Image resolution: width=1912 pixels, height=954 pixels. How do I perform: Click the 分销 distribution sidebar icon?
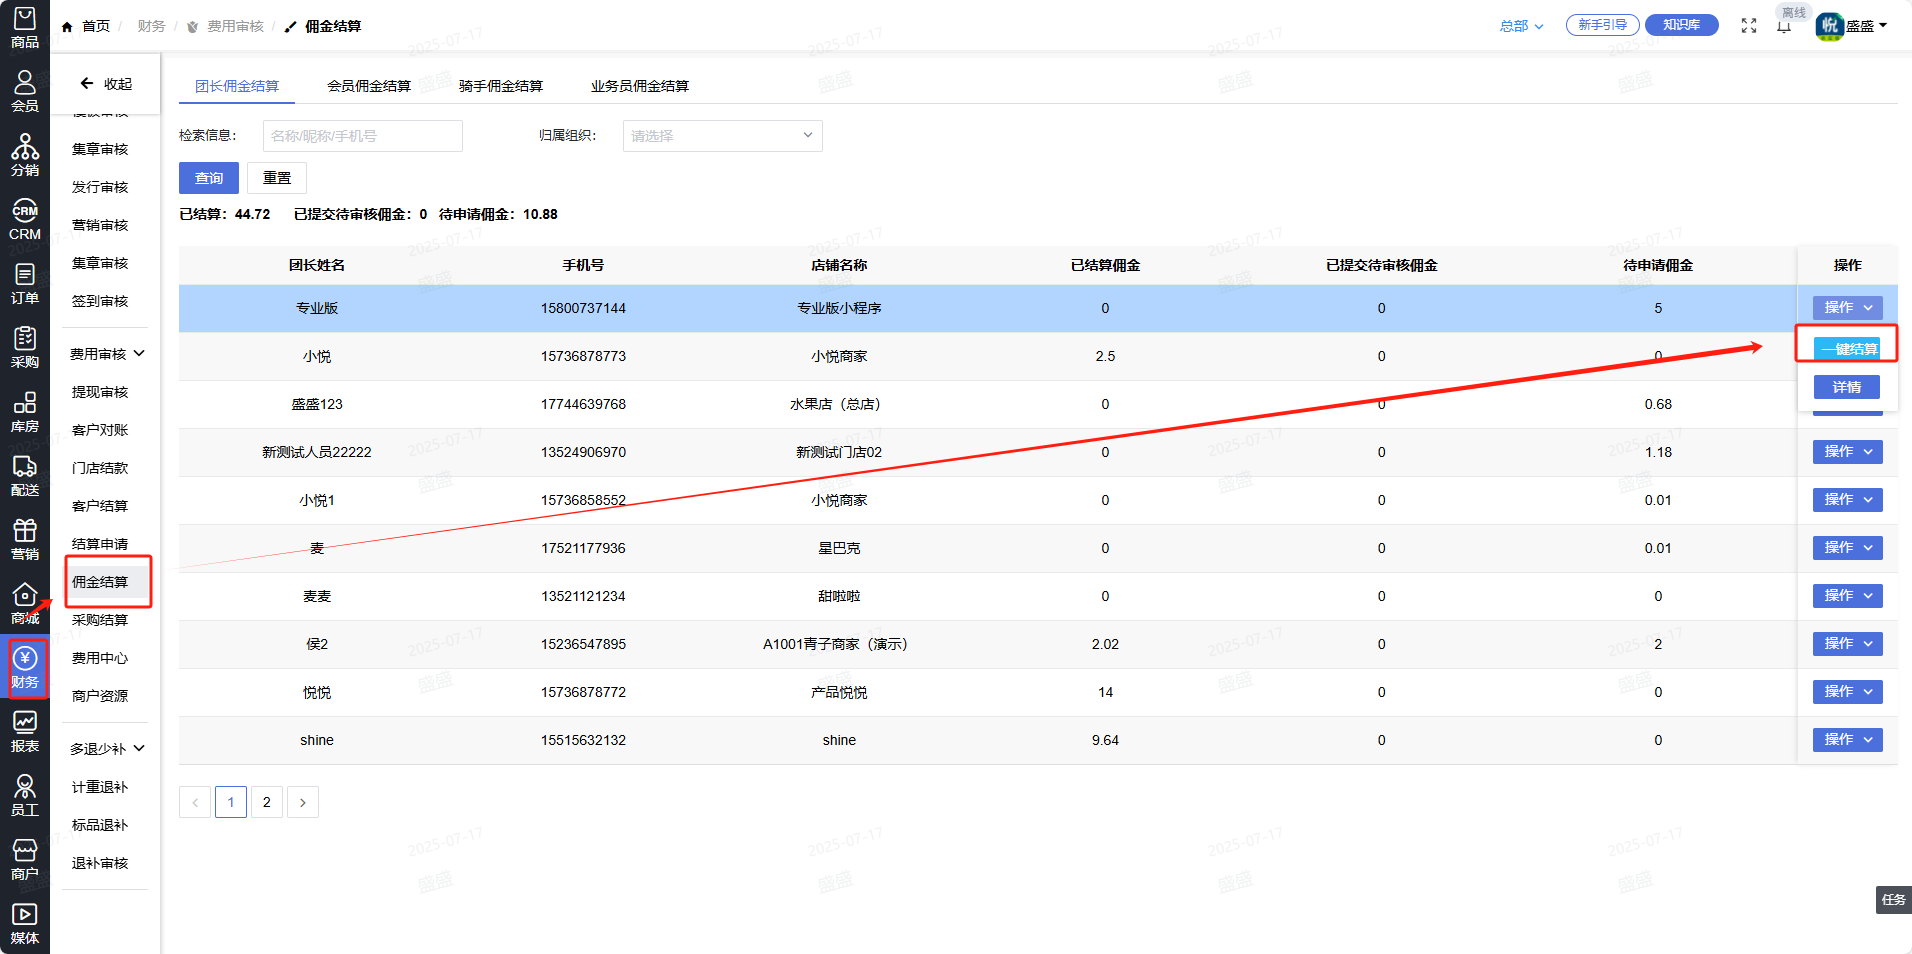pos(25,155)
